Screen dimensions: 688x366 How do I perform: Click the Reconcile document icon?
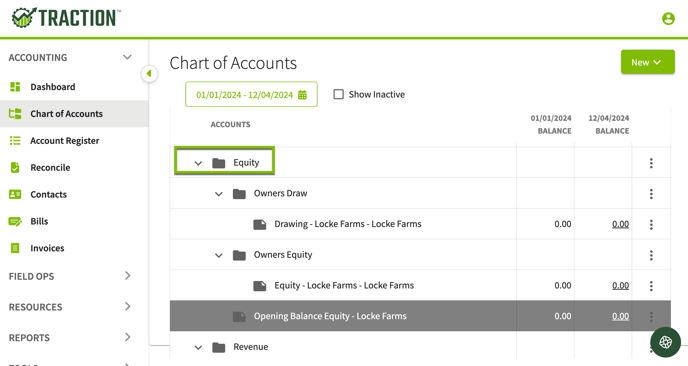click(15, 167)
